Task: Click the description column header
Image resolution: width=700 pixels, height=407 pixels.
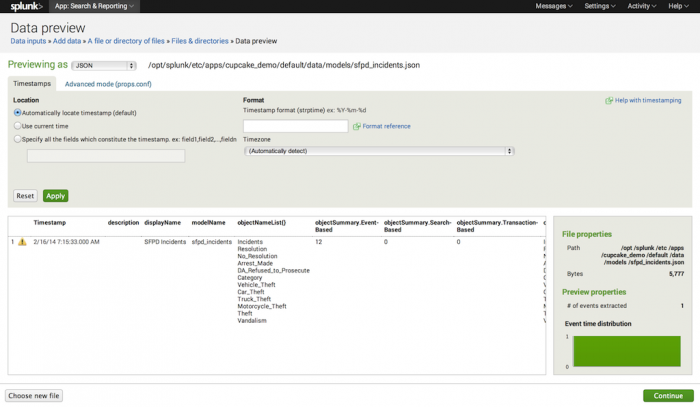Action: click(123, 223)
